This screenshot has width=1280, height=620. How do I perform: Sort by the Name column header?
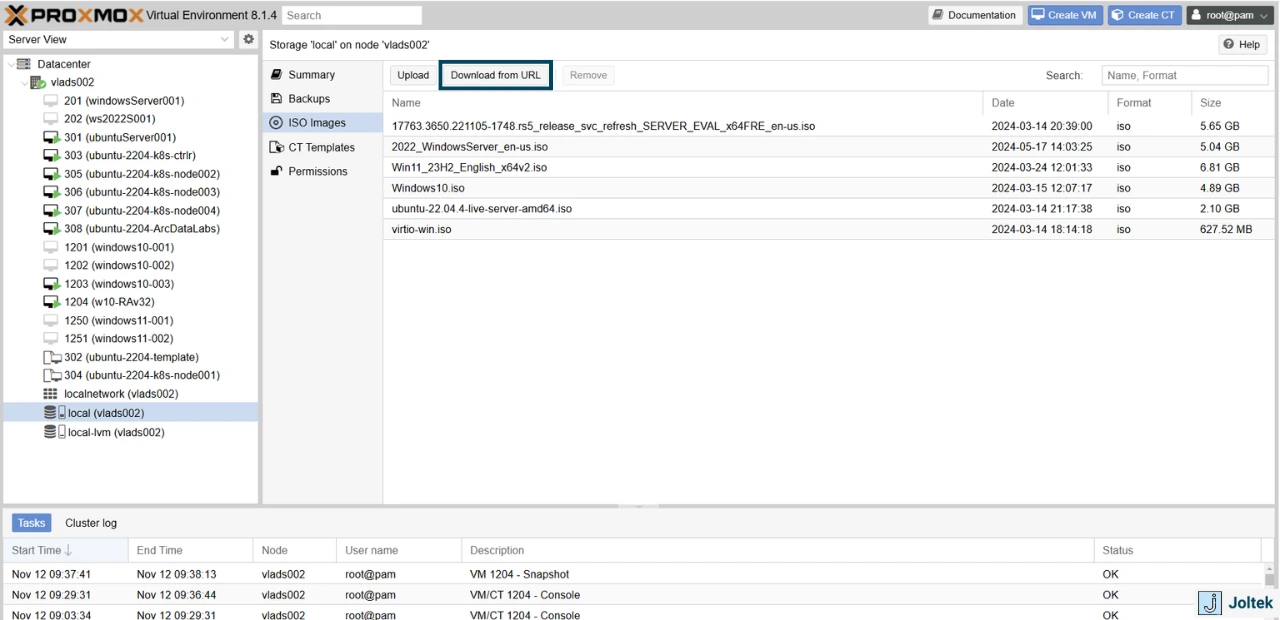pos(683,103)
